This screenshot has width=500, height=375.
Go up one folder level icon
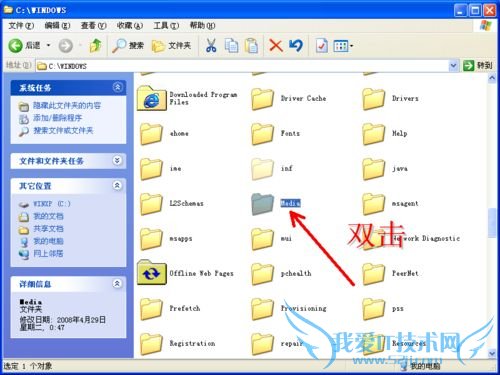pyautogui.click(x=96, y=45)
